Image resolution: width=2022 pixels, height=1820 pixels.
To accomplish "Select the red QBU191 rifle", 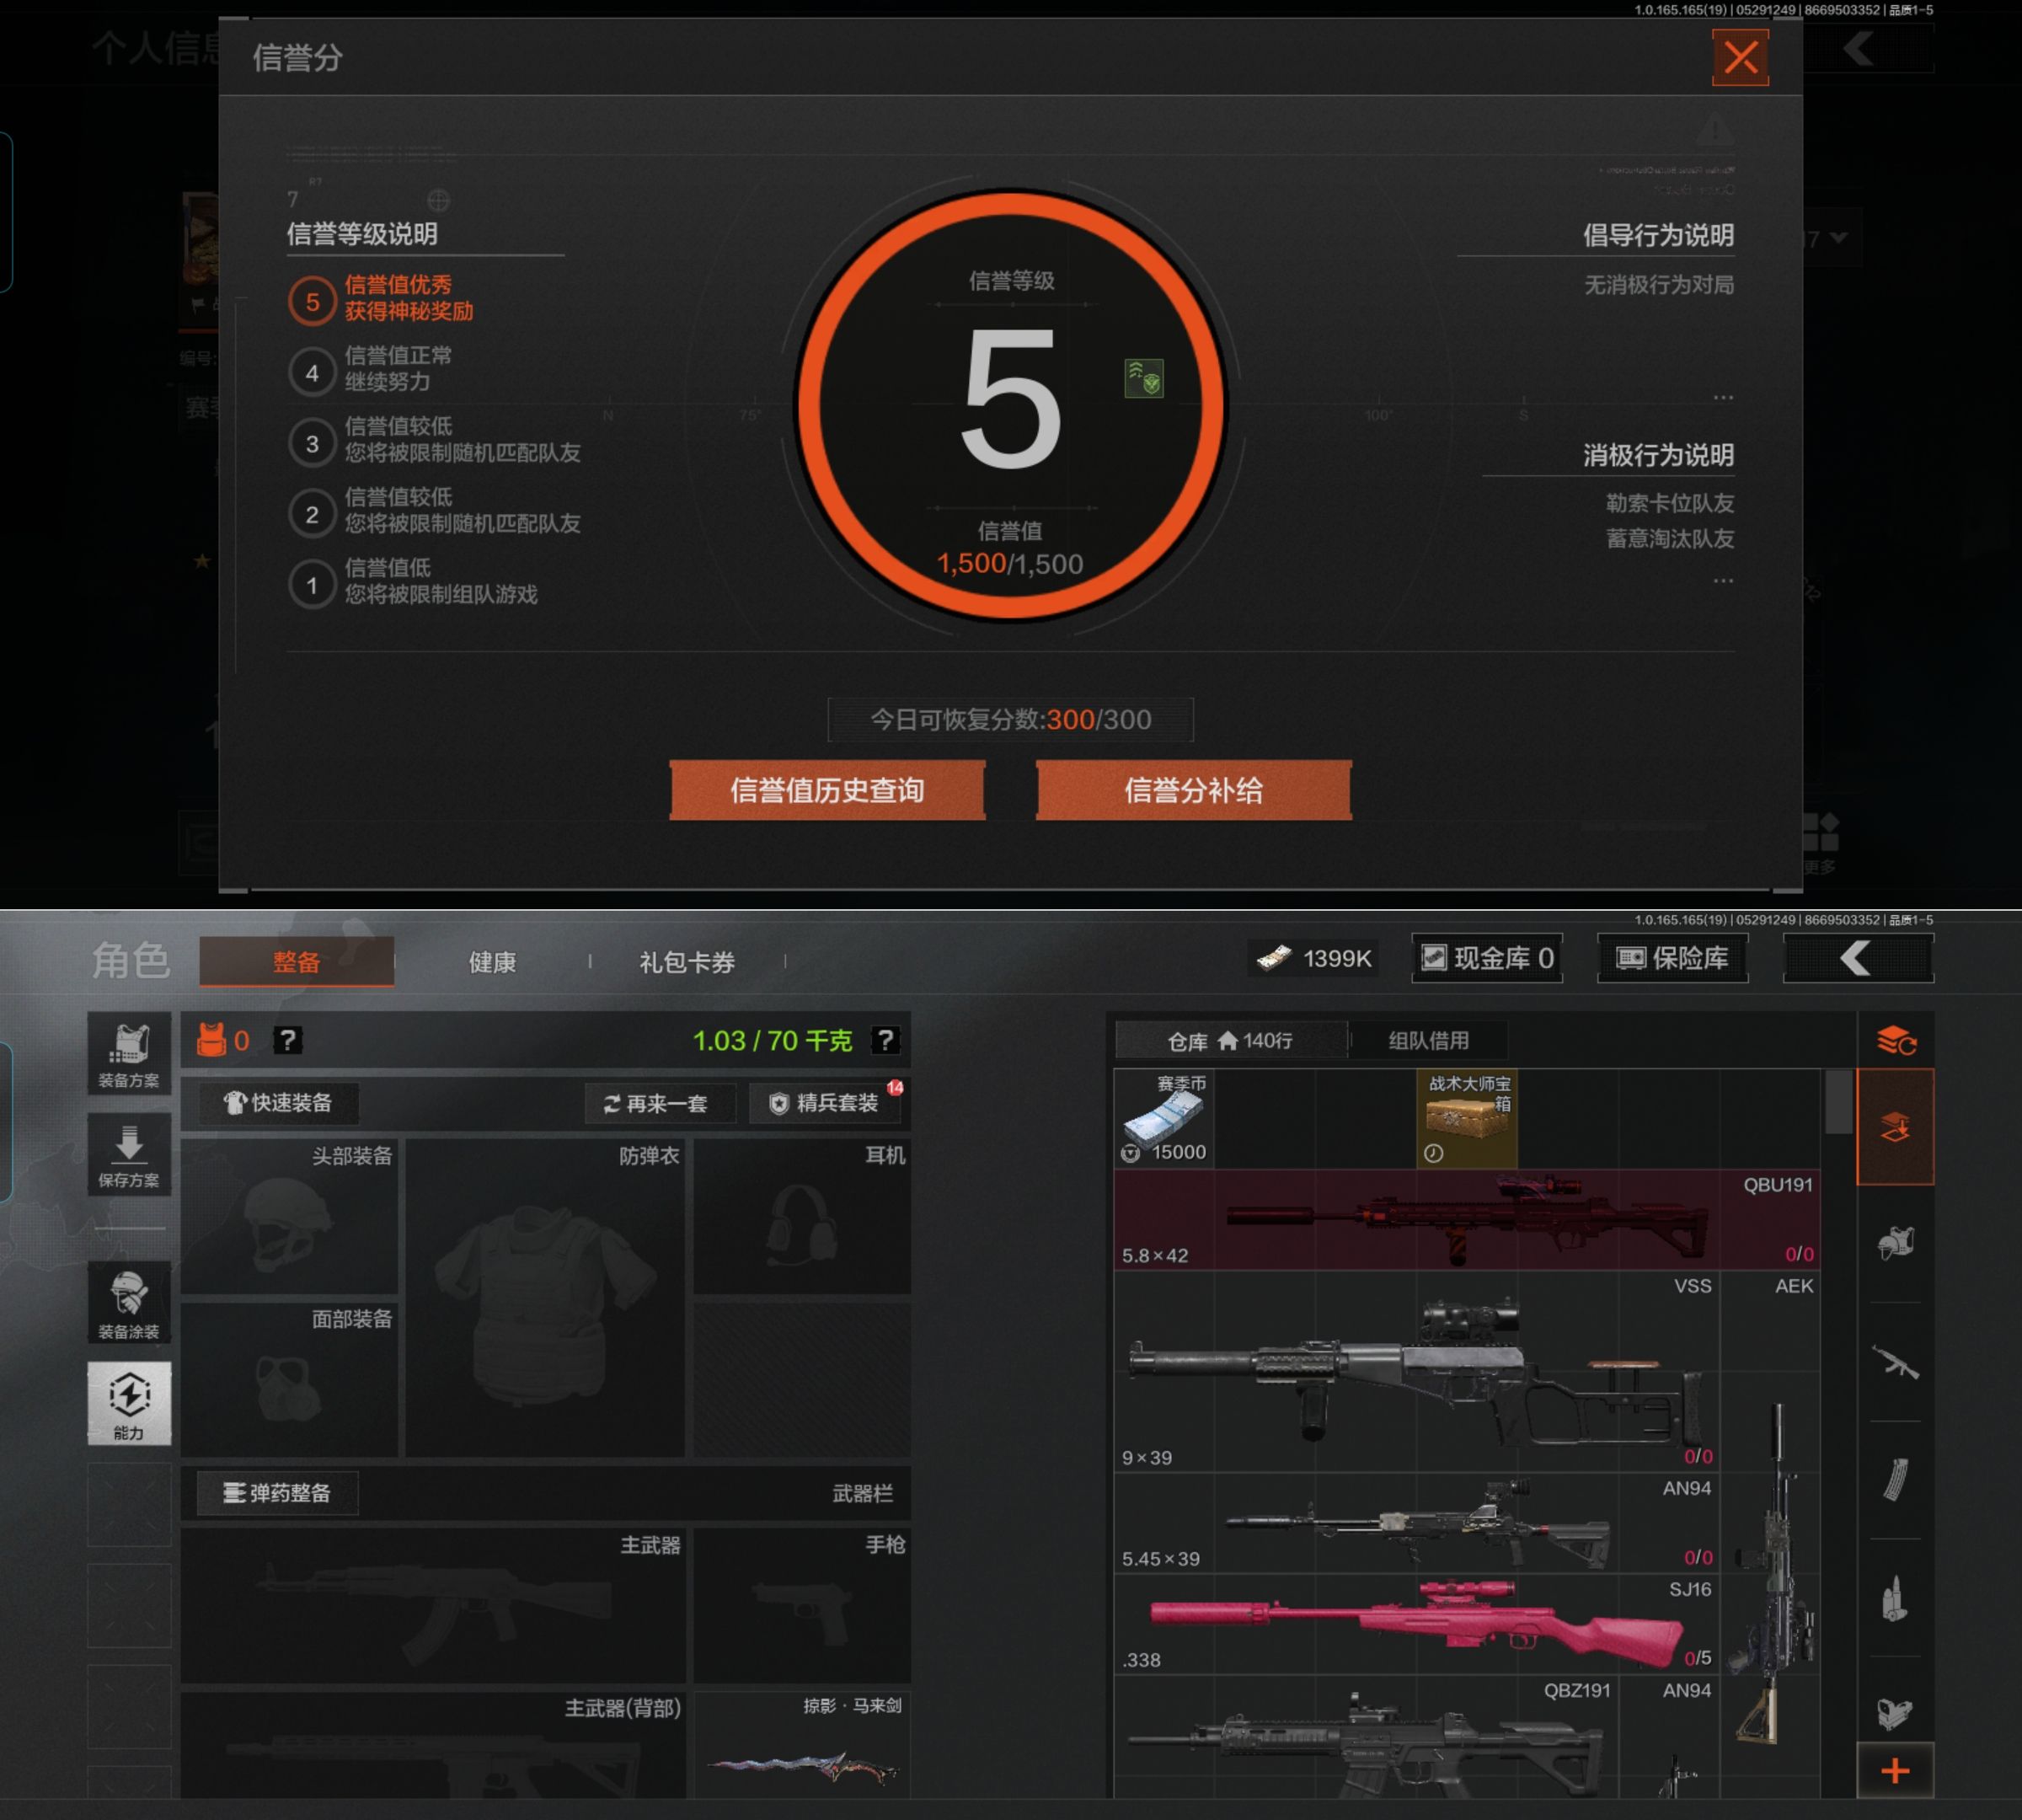I will pyautogui.click(x=1467, y=1219).
